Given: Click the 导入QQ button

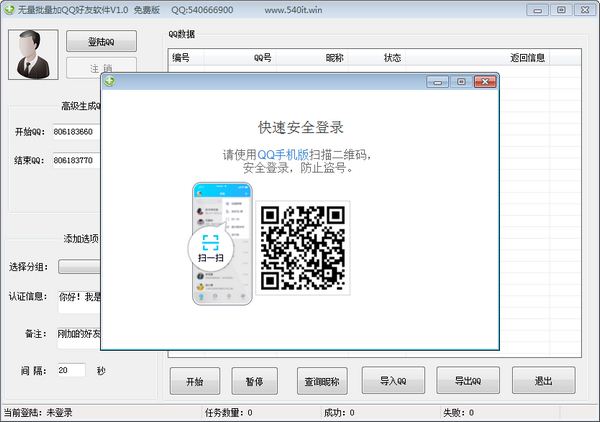Looking at the screenshot, I should point(394,381).
